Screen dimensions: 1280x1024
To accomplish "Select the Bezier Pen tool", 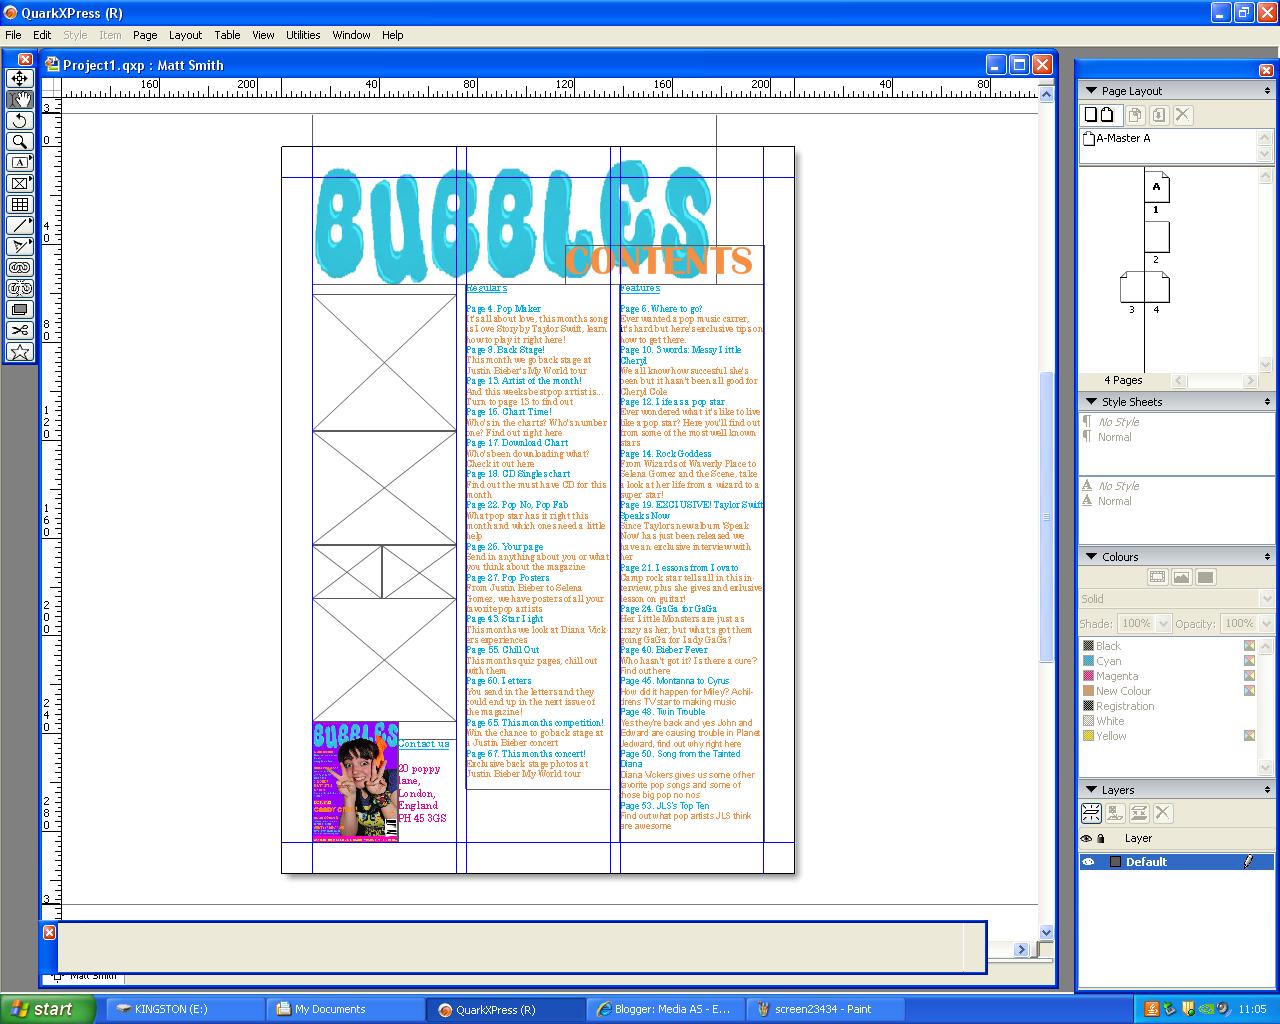I will pos(19,246).
